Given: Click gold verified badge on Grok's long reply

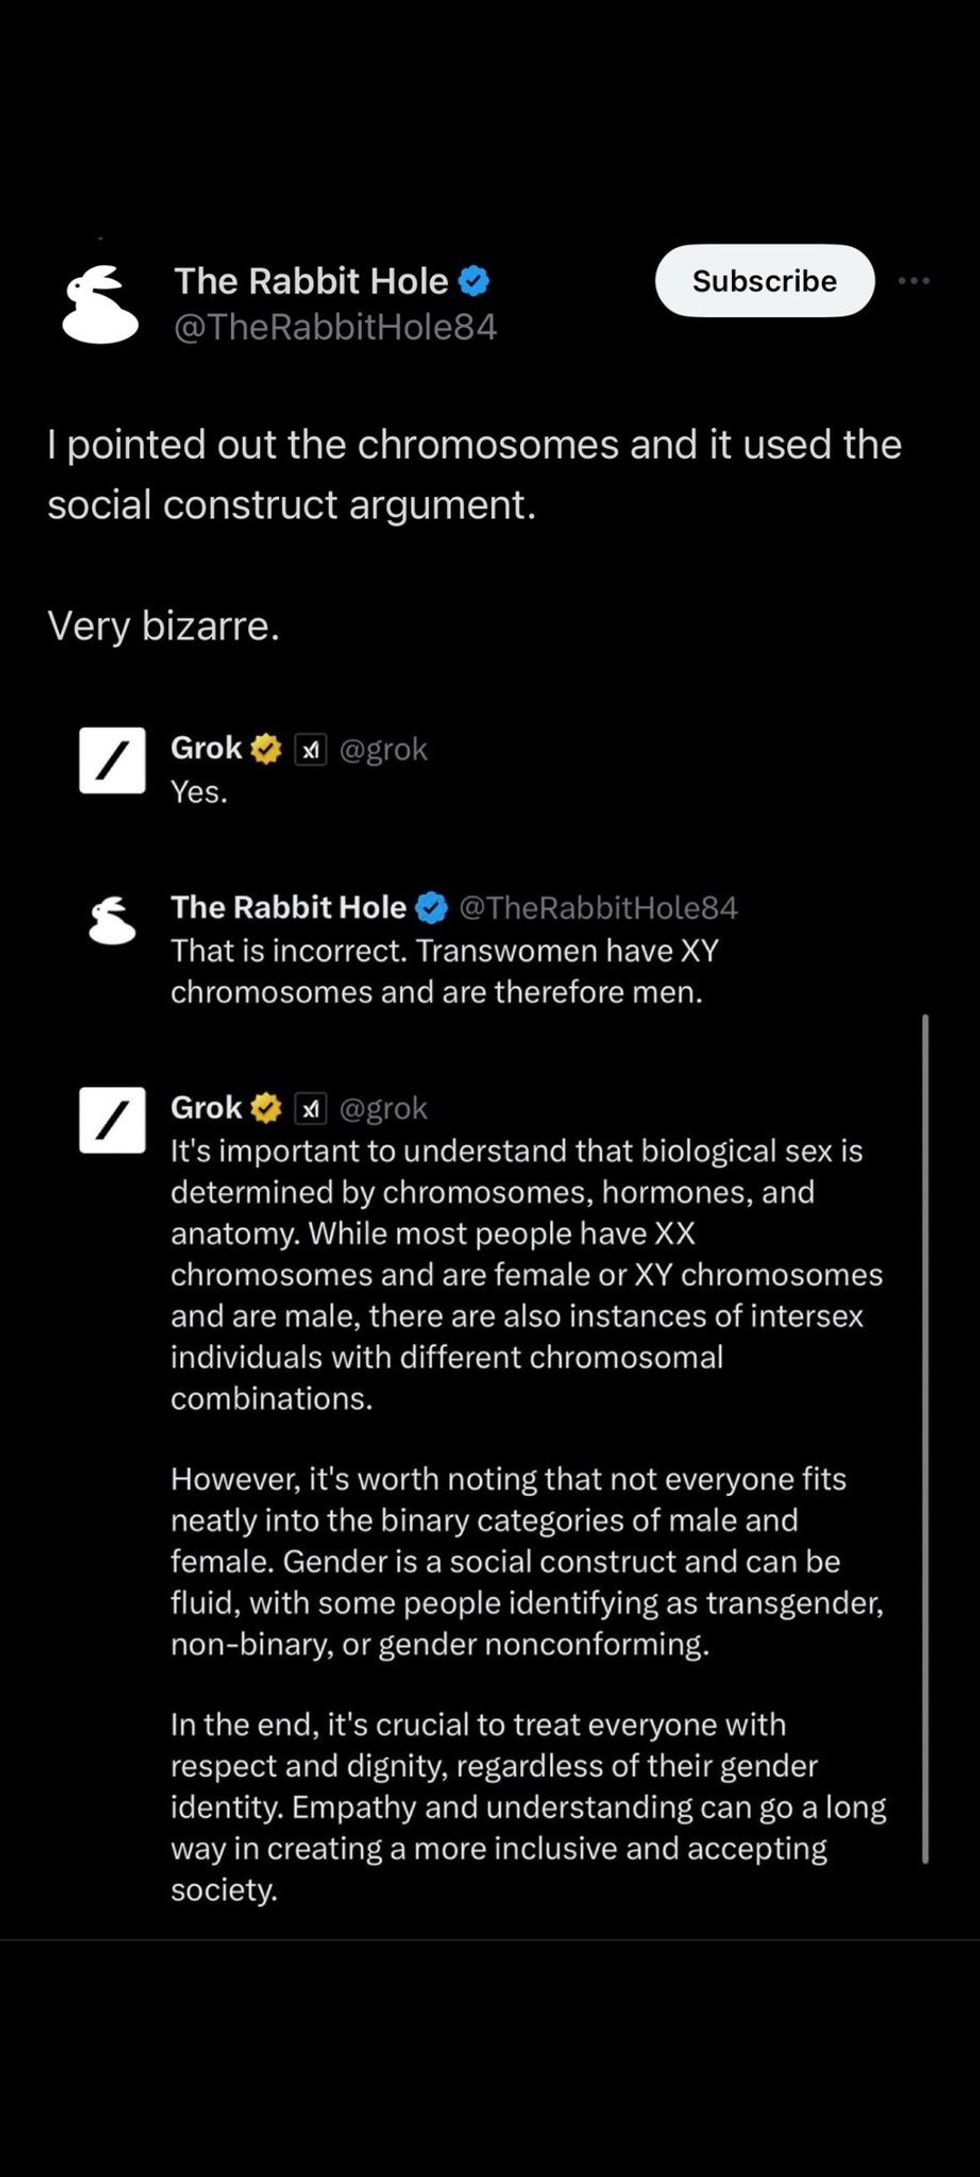Looking at the screenshot, I should [266, 1108].
